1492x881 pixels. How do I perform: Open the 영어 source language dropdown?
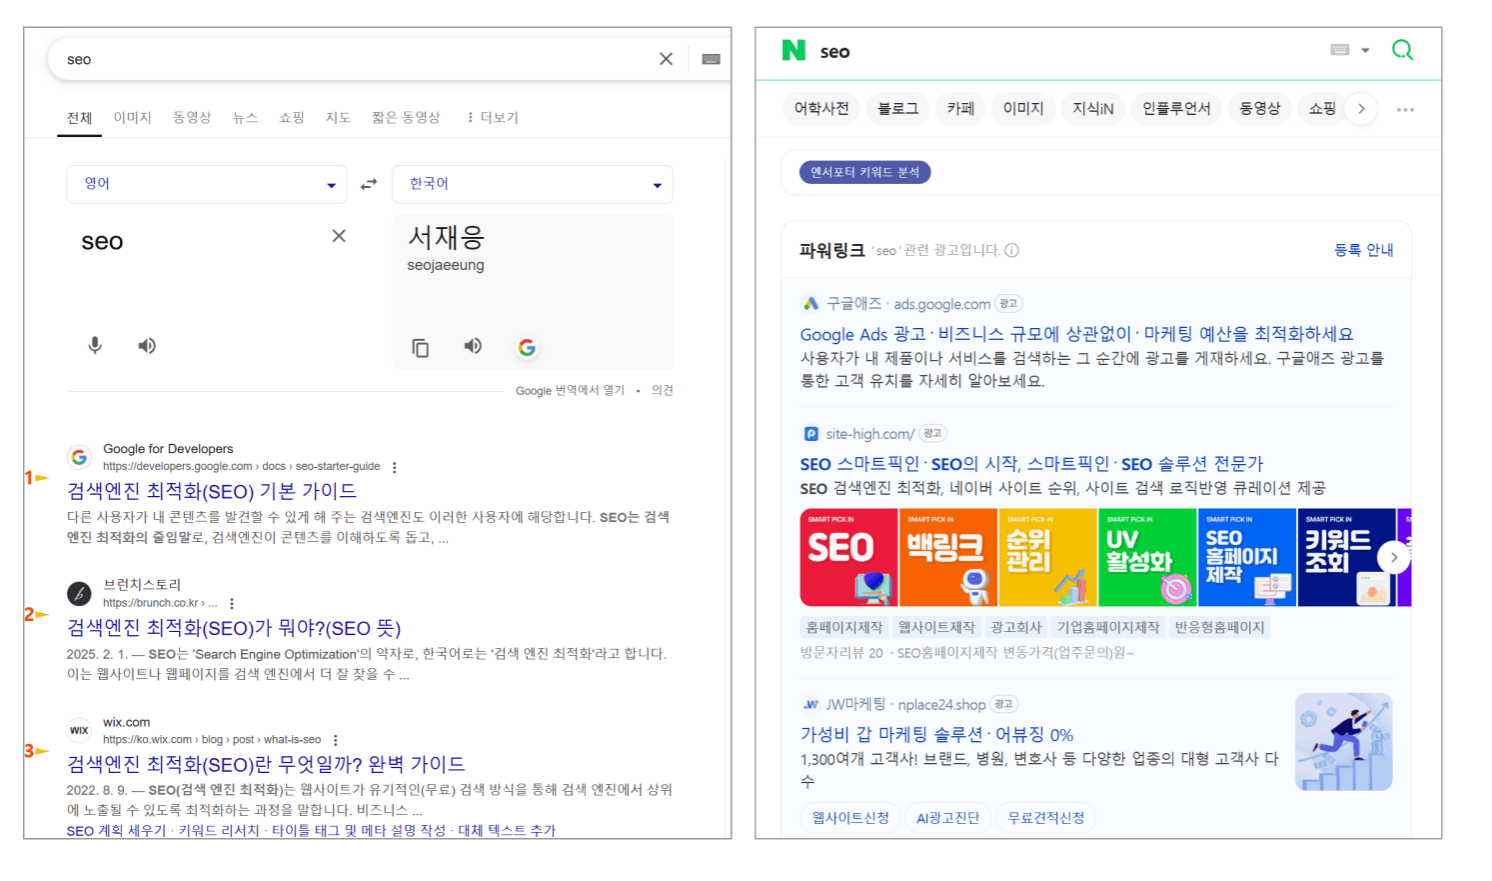(207, 184)
